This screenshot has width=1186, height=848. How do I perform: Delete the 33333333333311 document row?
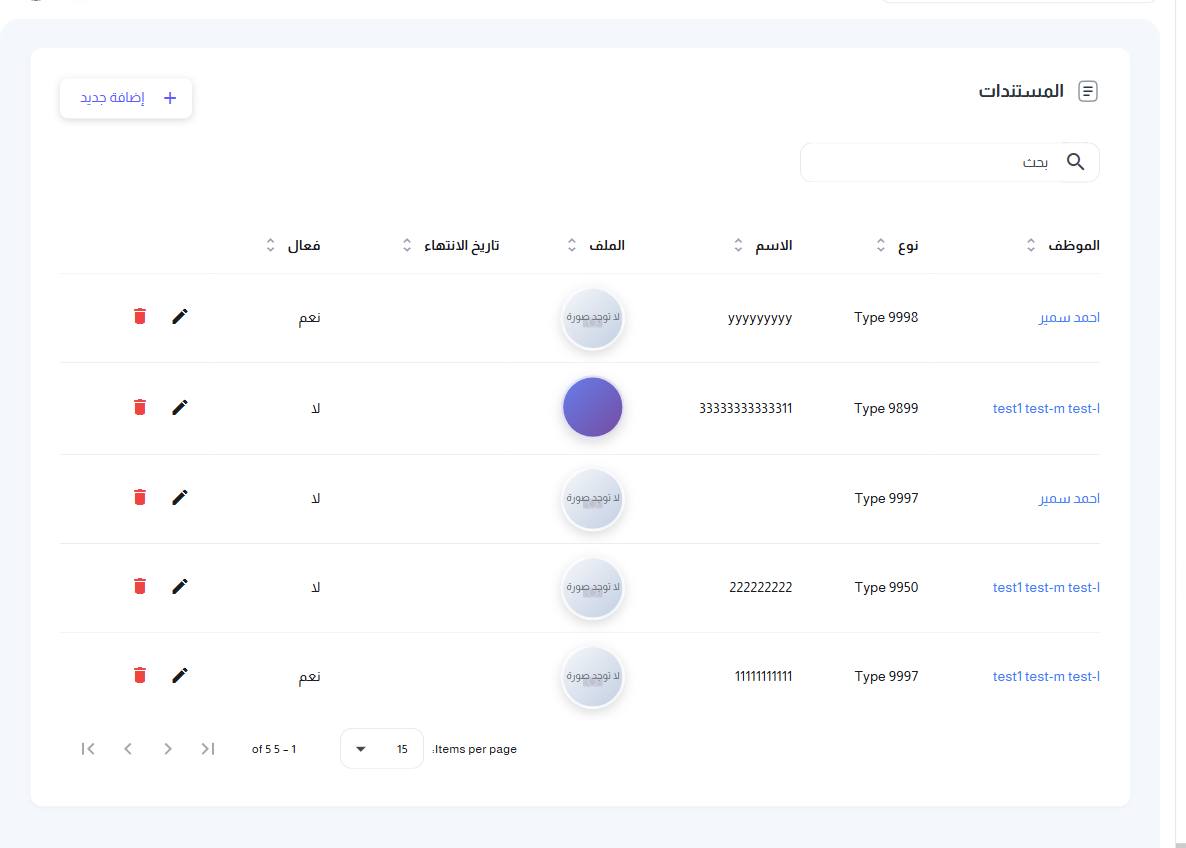pyautogui.click(x=140, y=407)
